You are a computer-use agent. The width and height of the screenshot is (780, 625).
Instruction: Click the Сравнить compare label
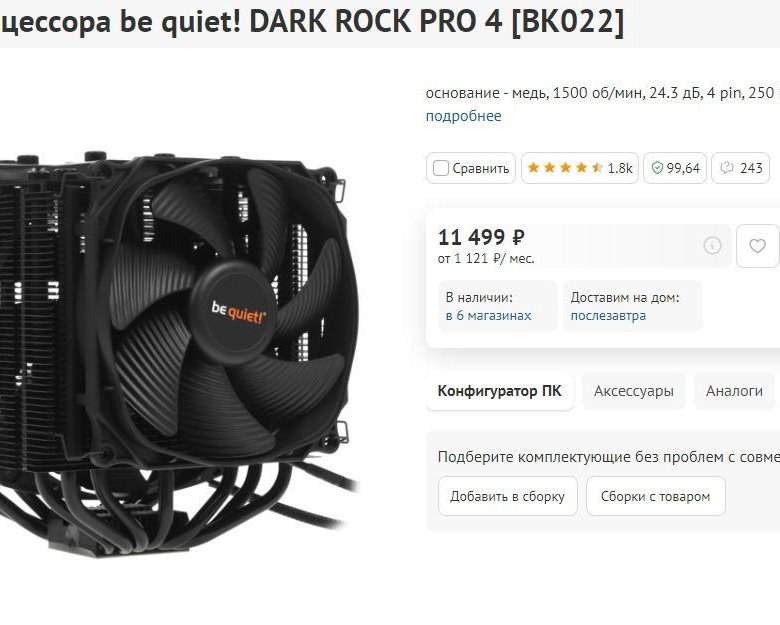(481, 169)
